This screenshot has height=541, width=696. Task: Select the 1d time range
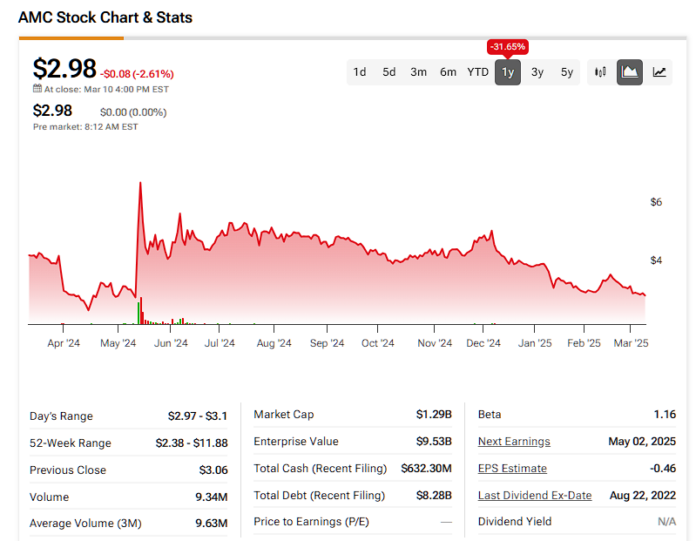click(x=360, y=72)
